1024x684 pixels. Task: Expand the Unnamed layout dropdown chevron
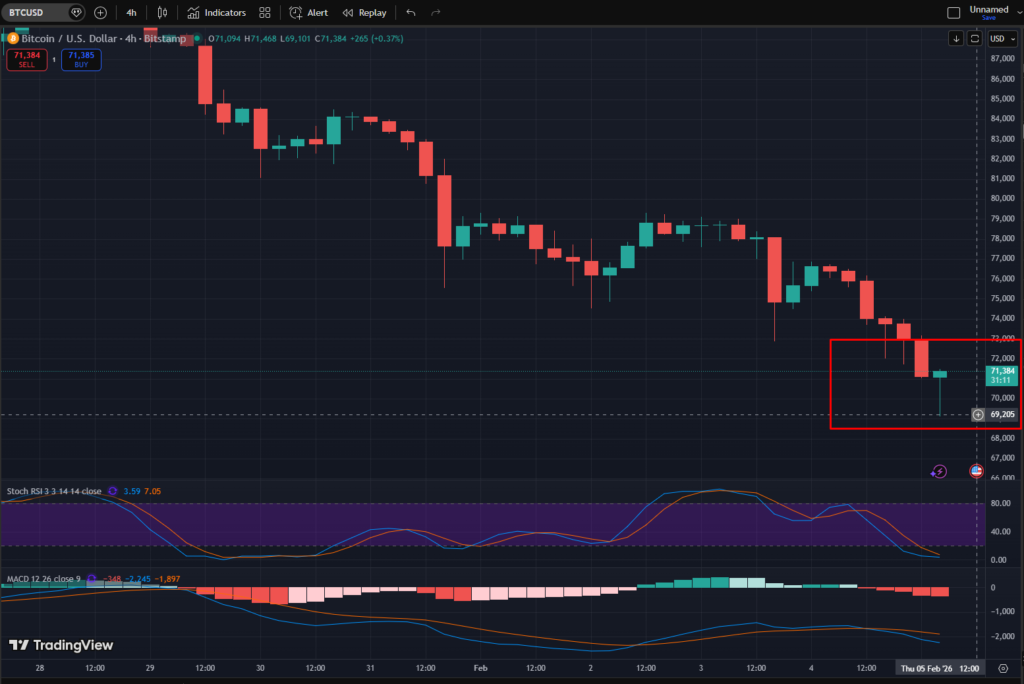pyautogui.click(x=1018, y=13)
